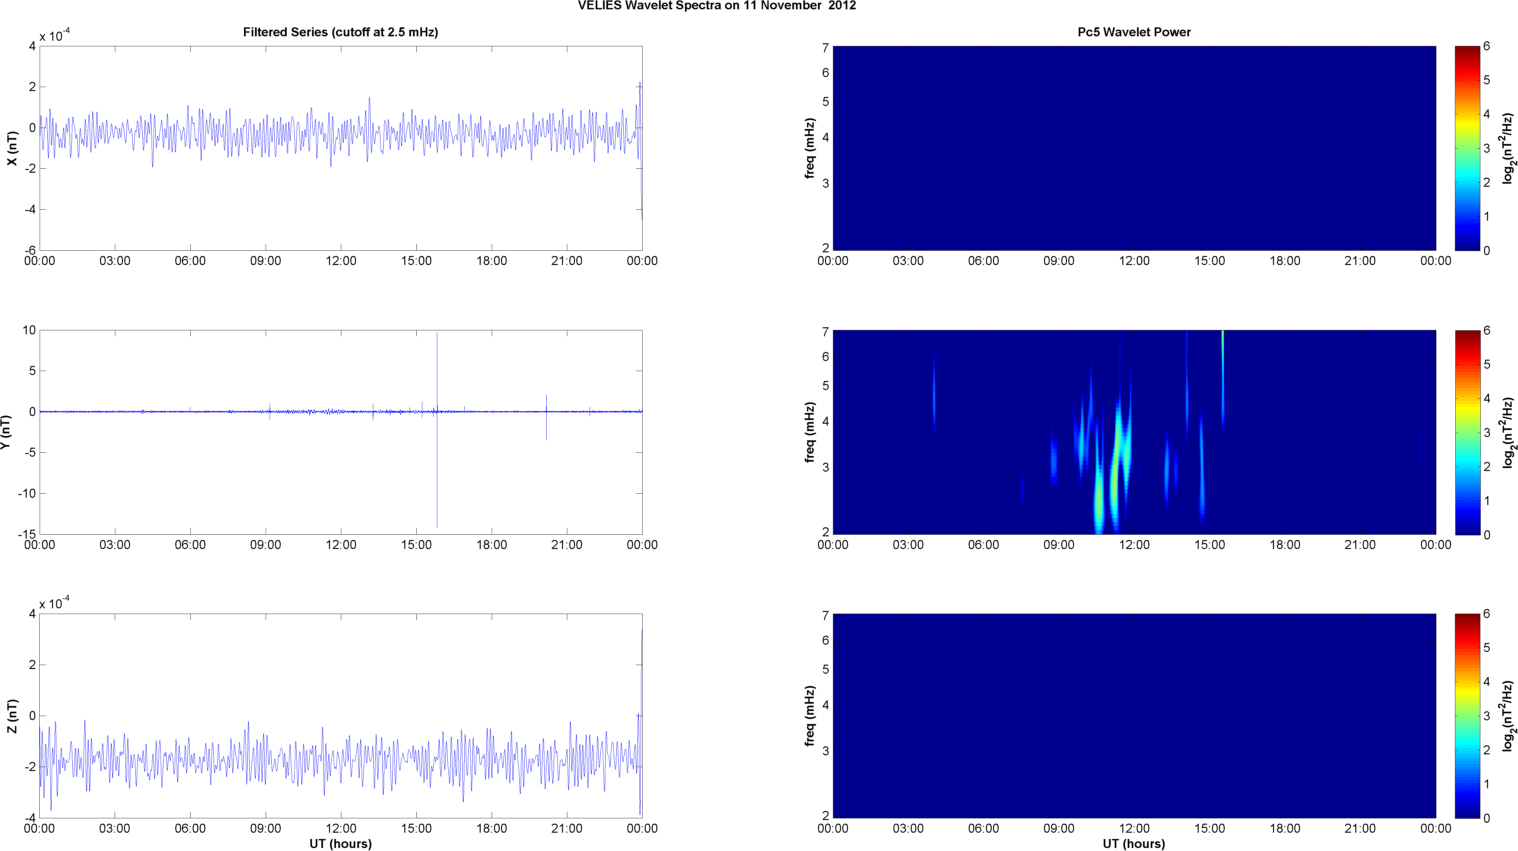Click the UT (hours) label under Z spectrogram
Image resolution: width=1518 pixels, height=851 pixels.
(1134, 844)
